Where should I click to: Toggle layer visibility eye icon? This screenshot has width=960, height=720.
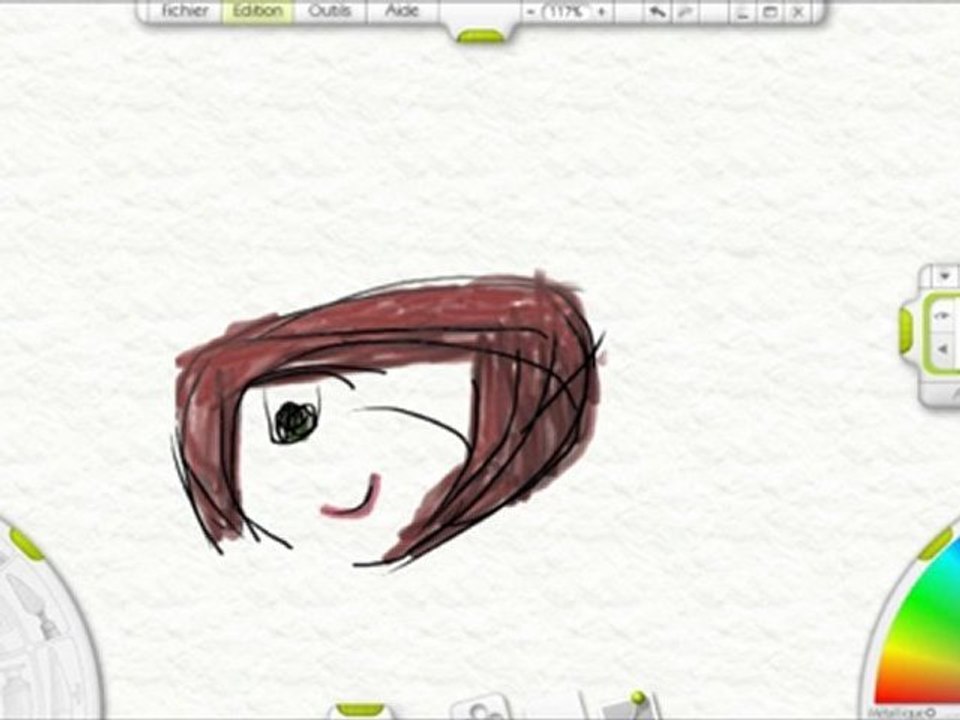[x=943, y=316]
